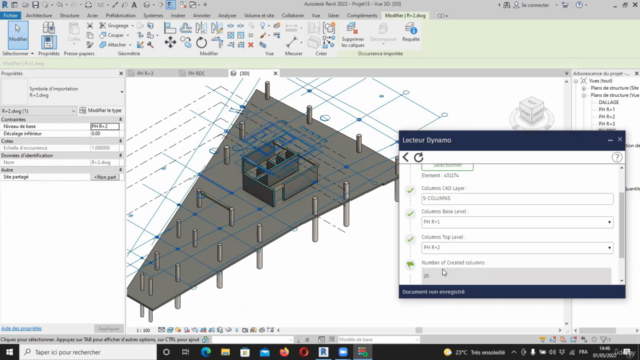Select PH R+1 in project browser

(x=607, y=109)
